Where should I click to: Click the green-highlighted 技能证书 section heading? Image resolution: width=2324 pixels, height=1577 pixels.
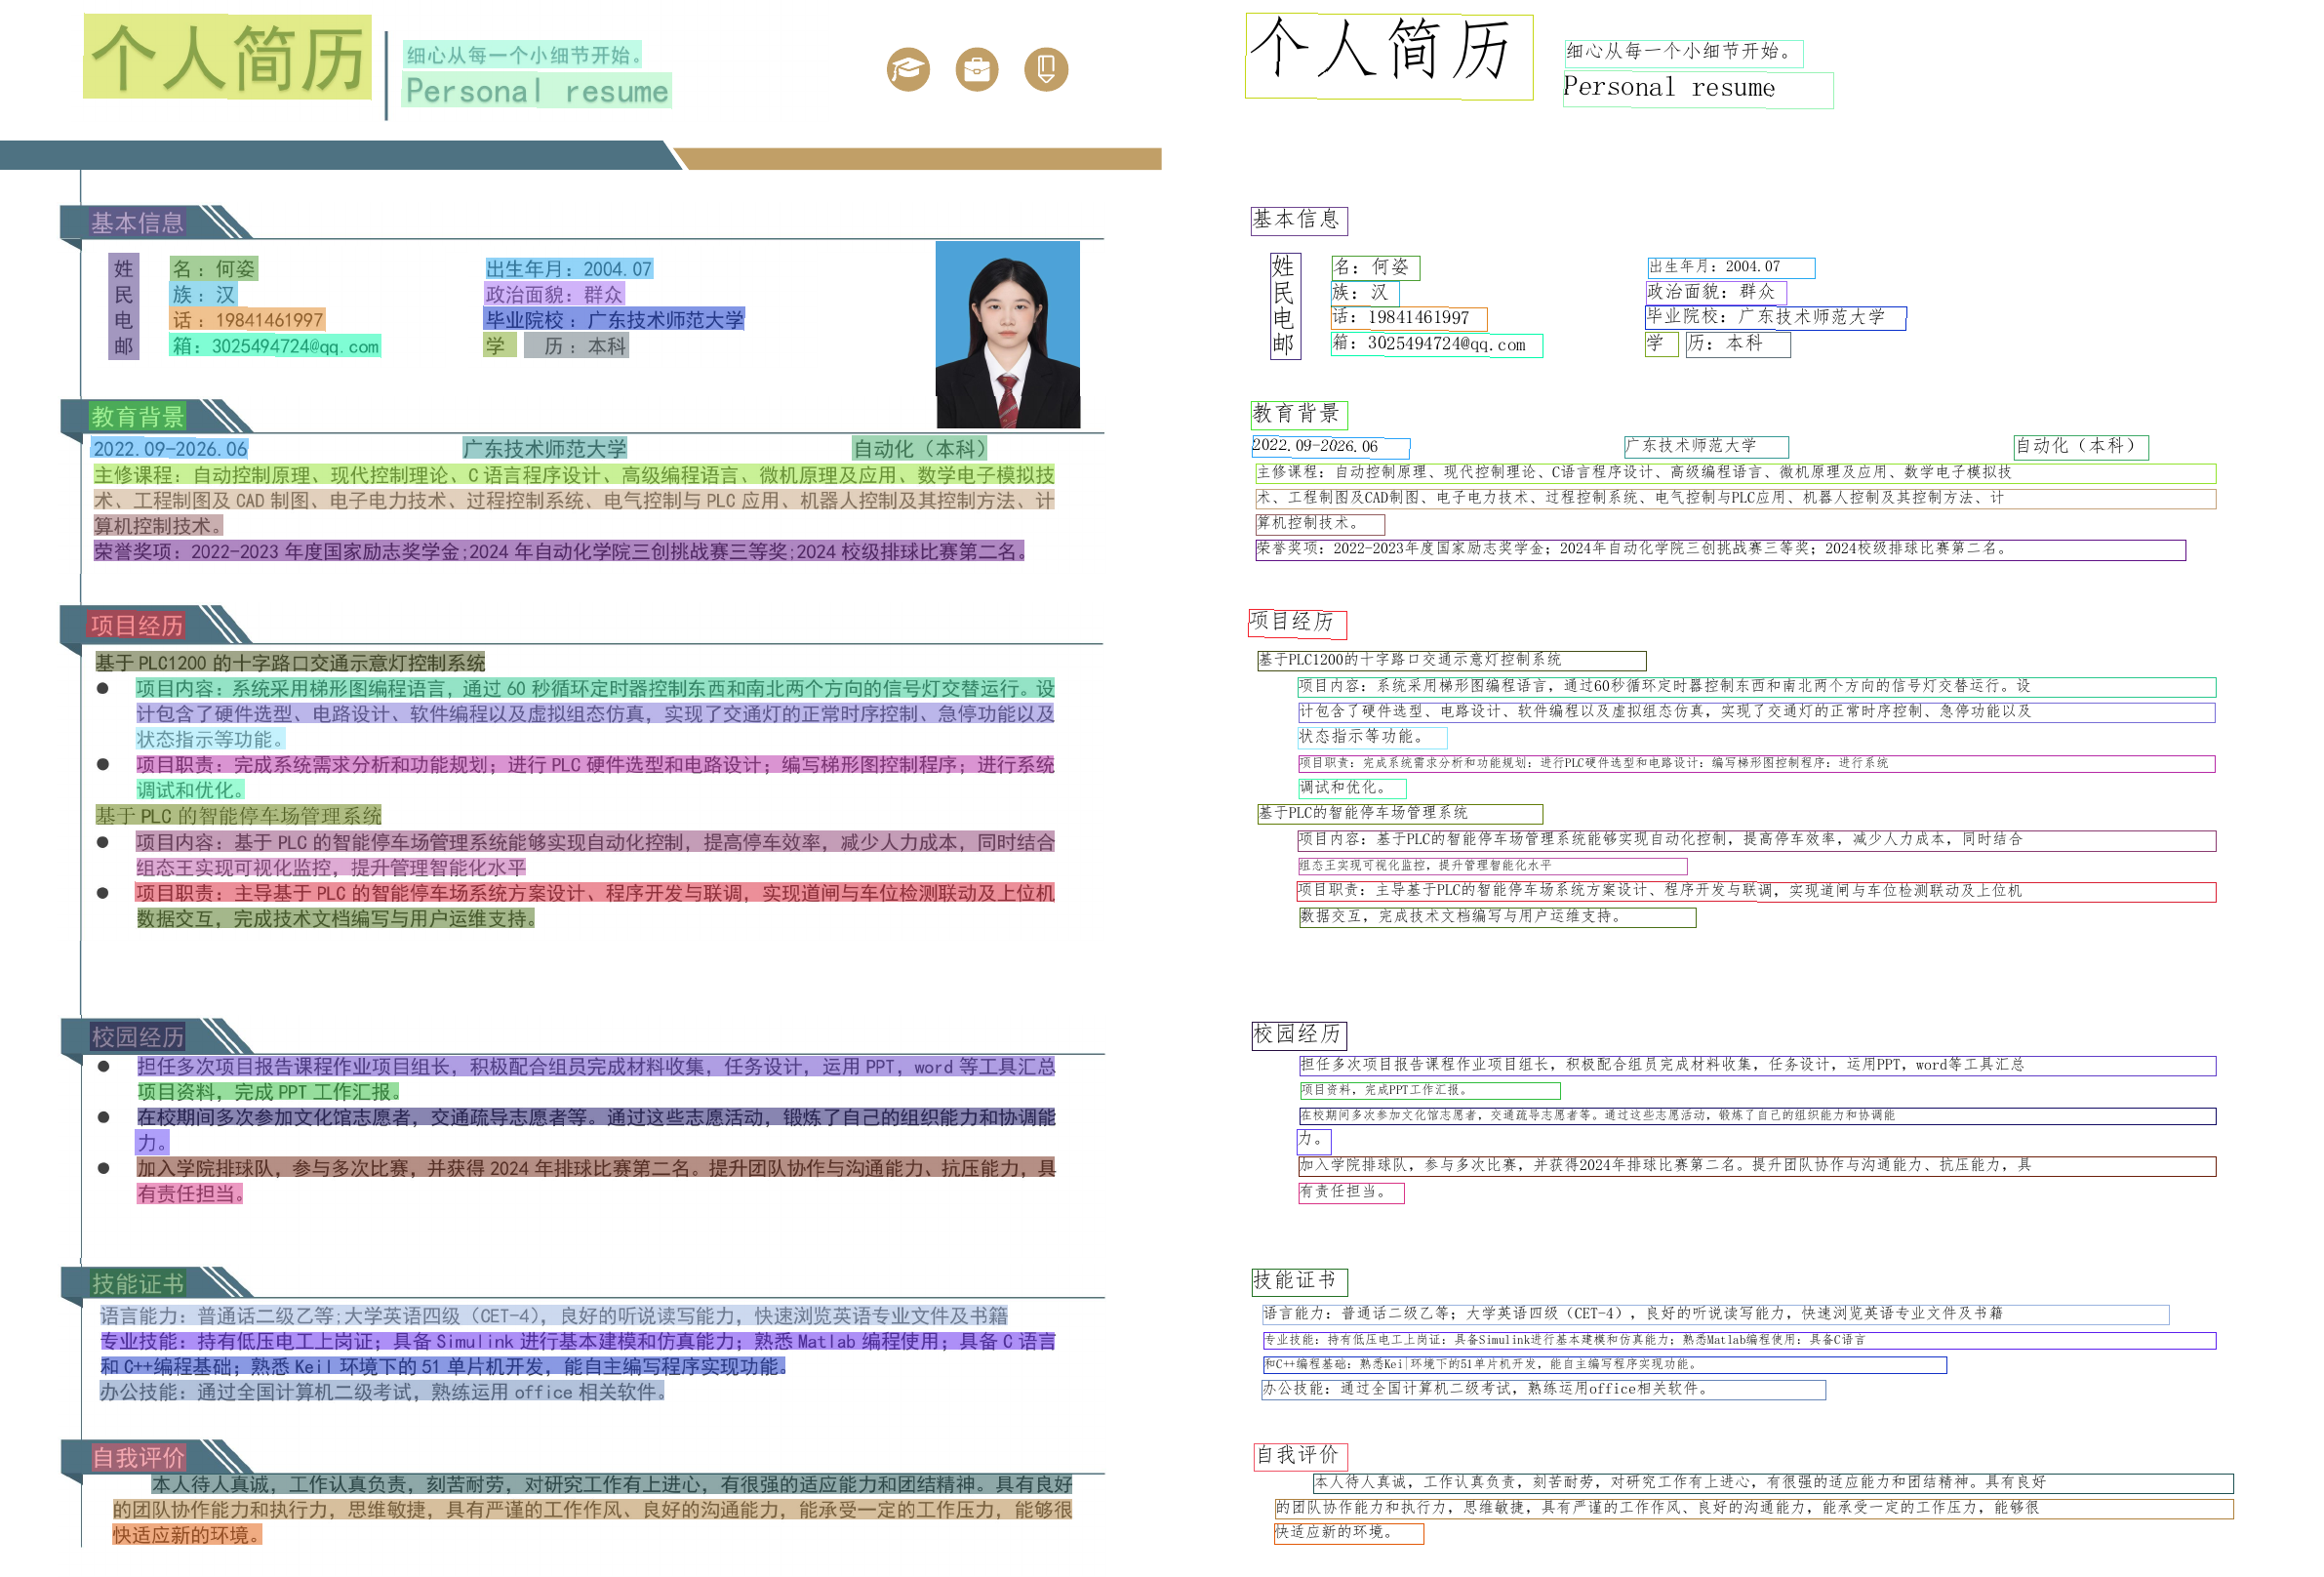point(137,1283)
